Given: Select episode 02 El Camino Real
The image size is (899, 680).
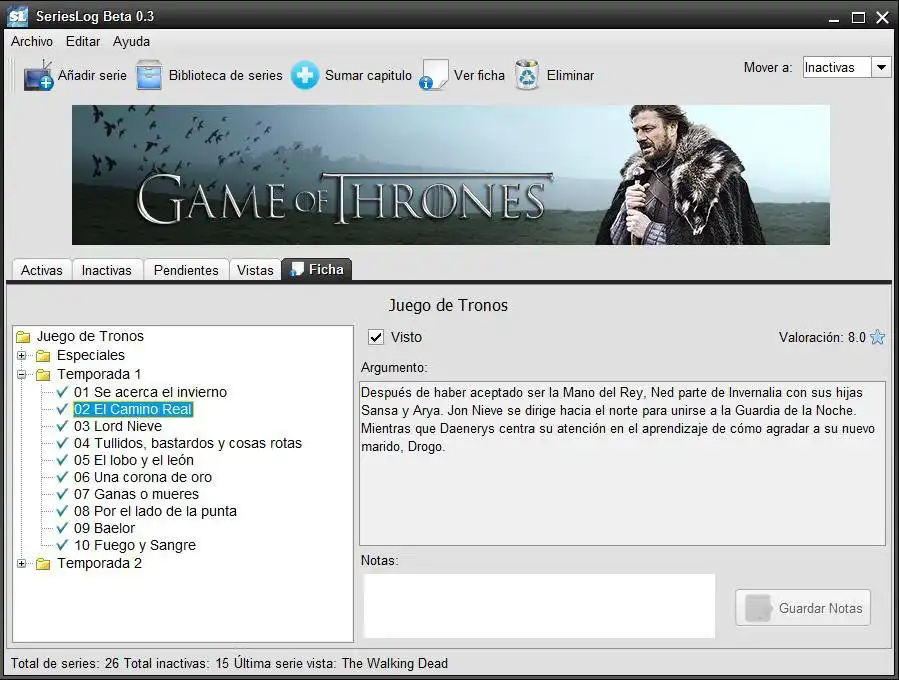Looking at the screenshot, I should 133,409.
